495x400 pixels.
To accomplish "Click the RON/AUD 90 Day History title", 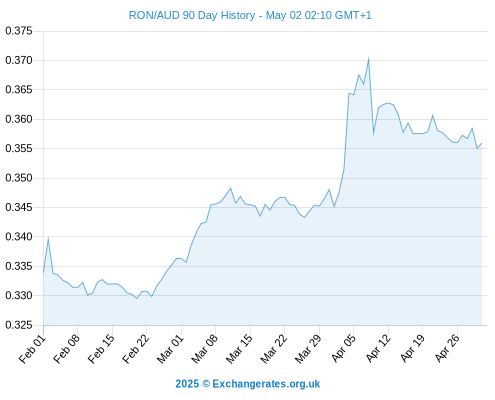I will coord(250,15).
